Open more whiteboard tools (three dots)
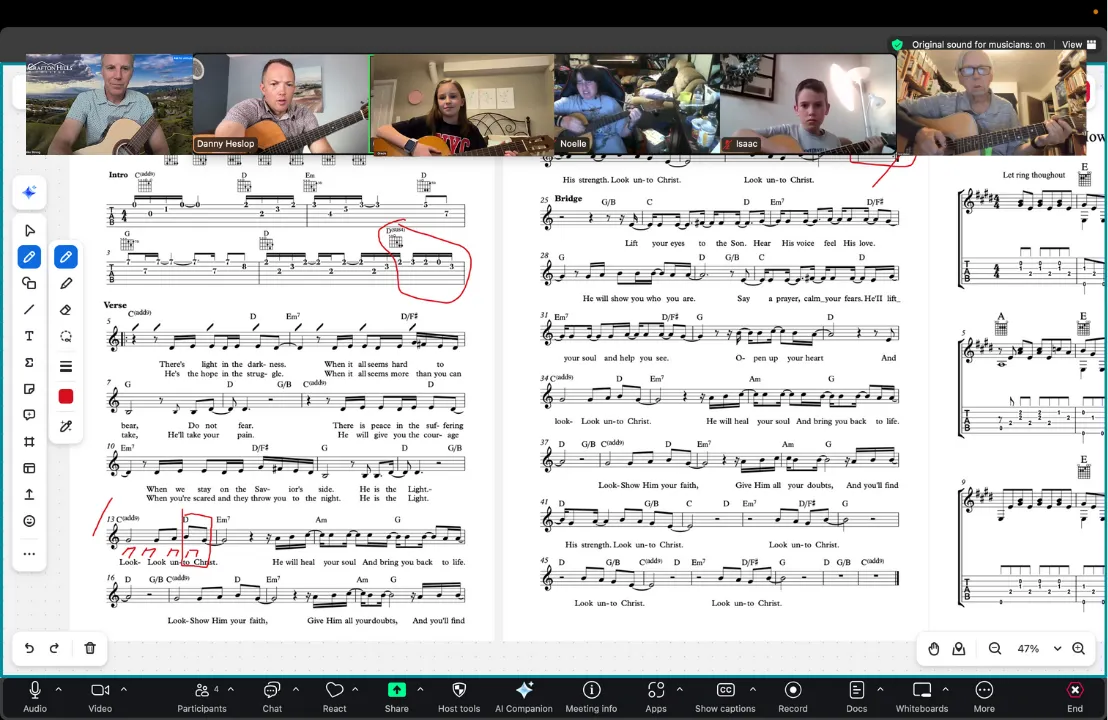Viewport: 1108px width, 720px height. point(29,554)
